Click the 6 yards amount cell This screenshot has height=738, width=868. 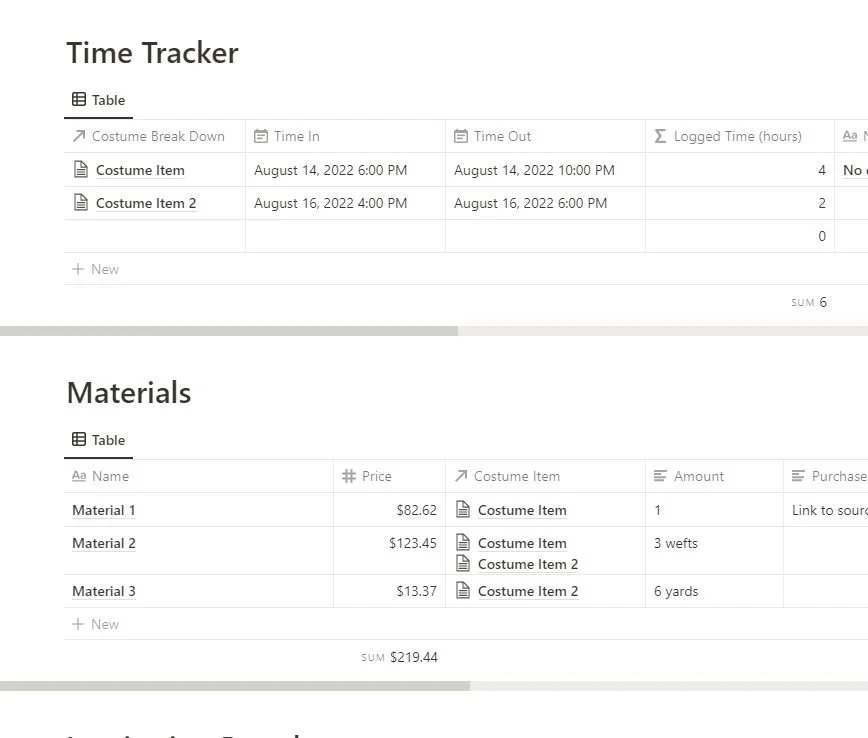tap(714, 591)
